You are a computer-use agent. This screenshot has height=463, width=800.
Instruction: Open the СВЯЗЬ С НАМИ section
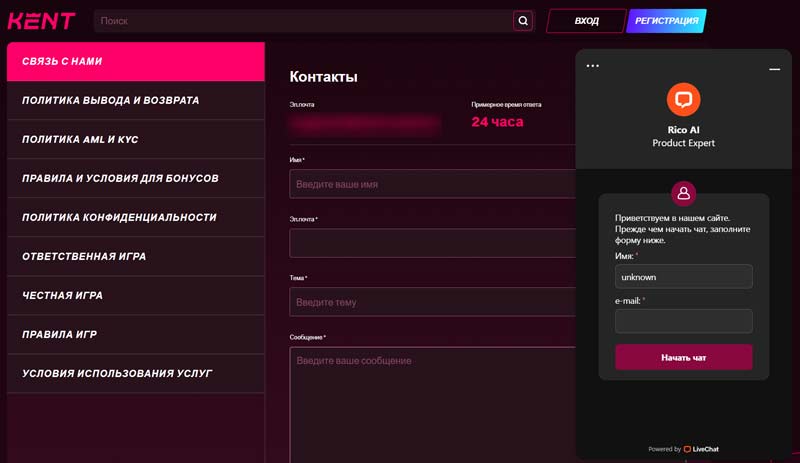[135, 62]
